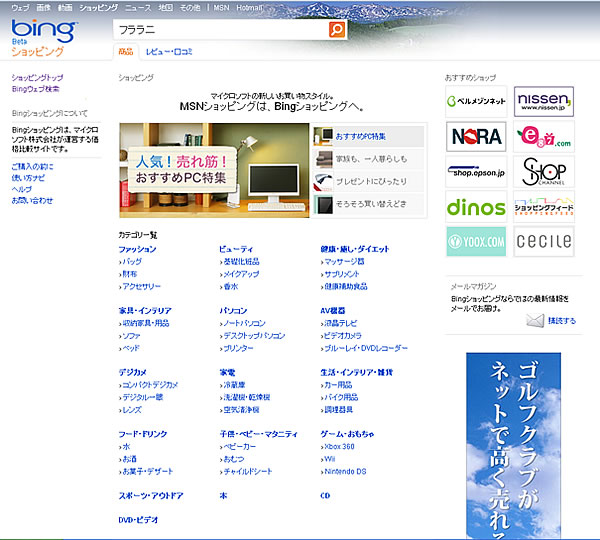Switch to the レビュー・口コミ tab
The width and height of the screenshot is (600, 540).
pyautogui.click(x=169, y=52)
